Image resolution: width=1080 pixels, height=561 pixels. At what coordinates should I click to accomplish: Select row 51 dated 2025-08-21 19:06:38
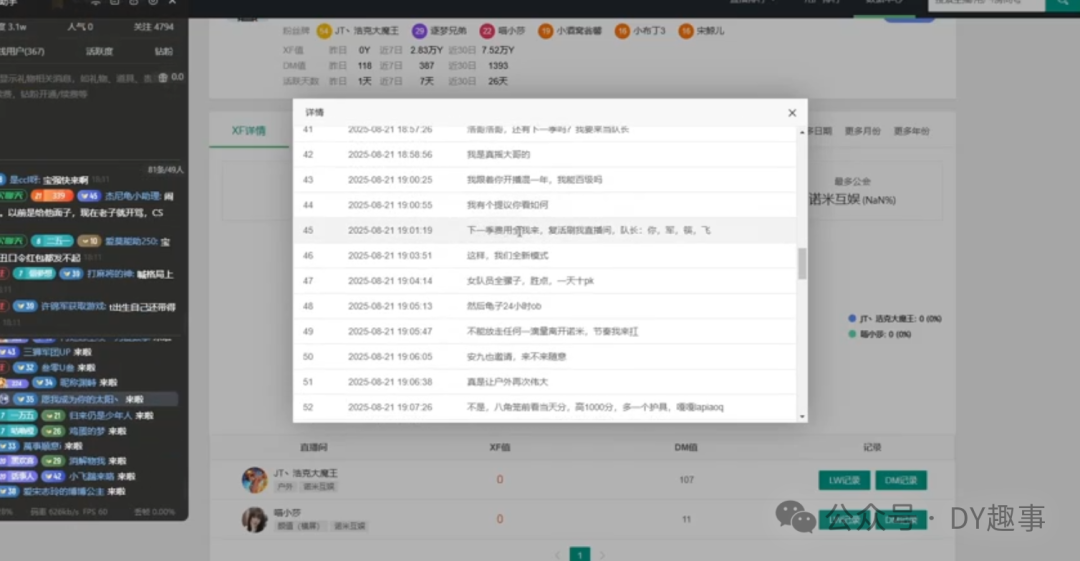[x=544, y=382]
